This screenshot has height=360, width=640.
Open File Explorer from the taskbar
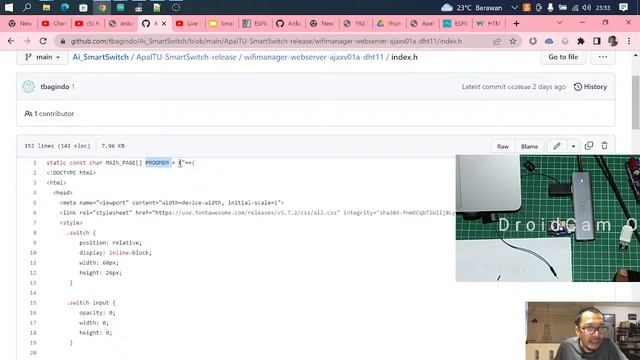pos(47,7)
